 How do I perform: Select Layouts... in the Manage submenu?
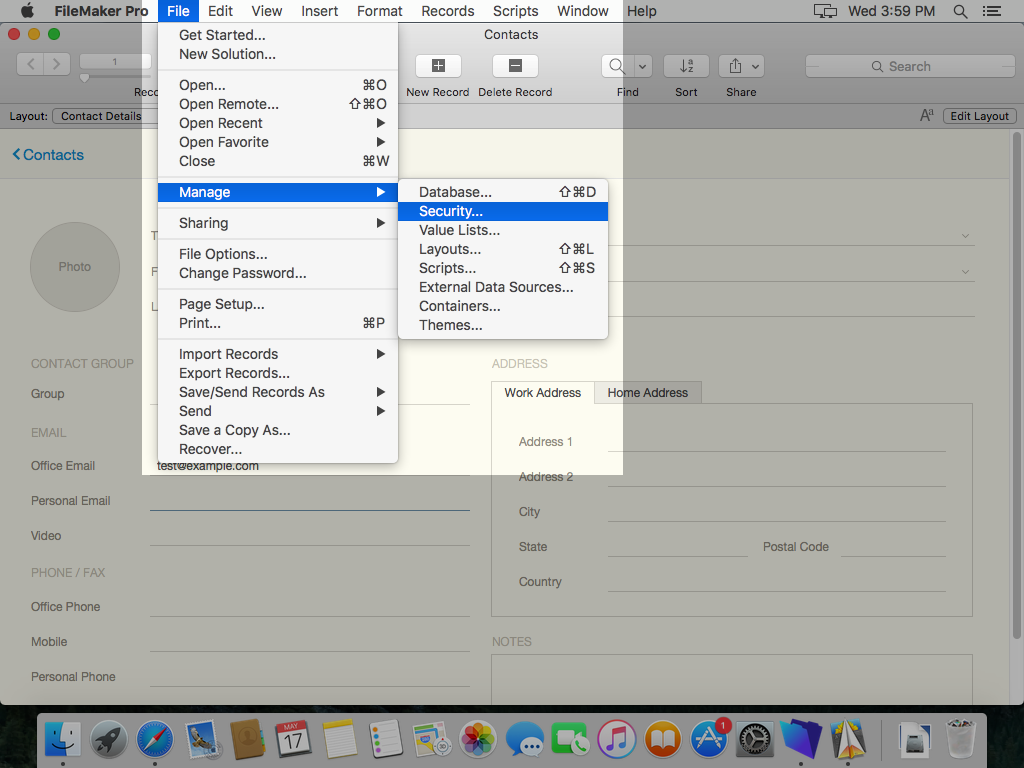(503, 249)
